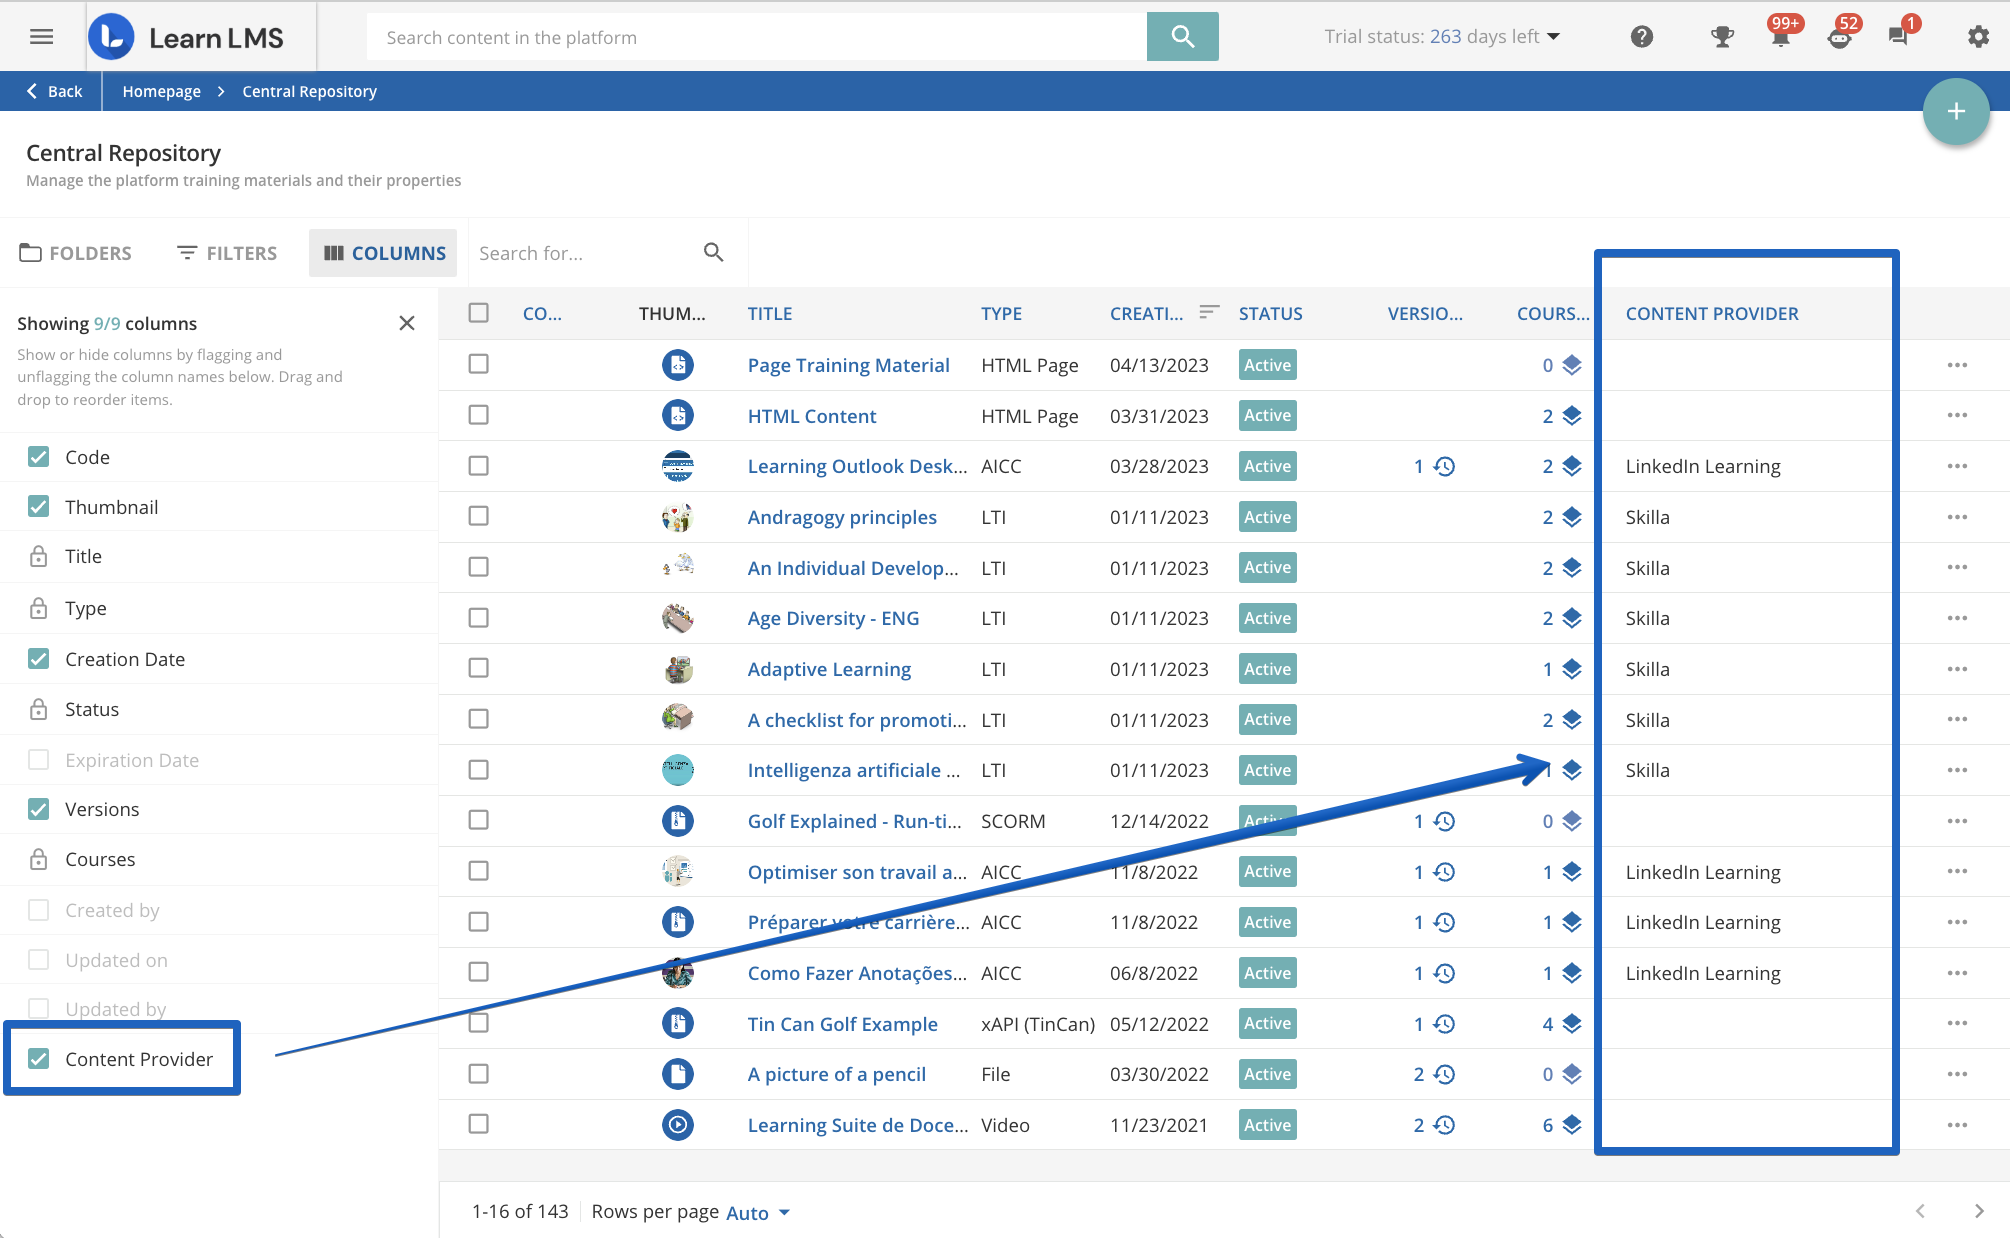2010x1238 pixels.
Task: Click the global search magnifier button
Action: [1182, 37]
